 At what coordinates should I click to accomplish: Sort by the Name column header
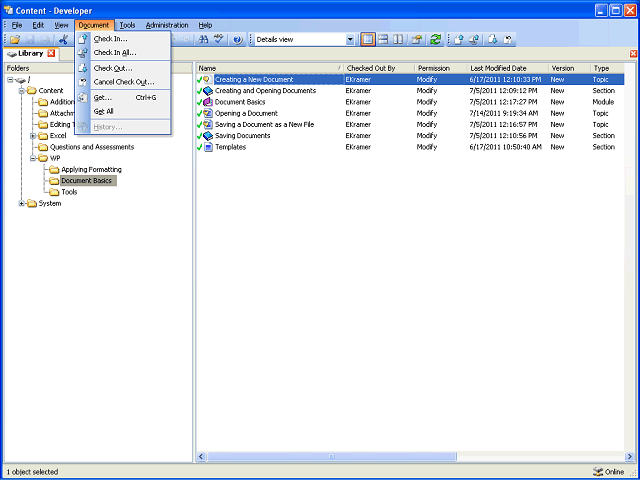tap(269, 68)
